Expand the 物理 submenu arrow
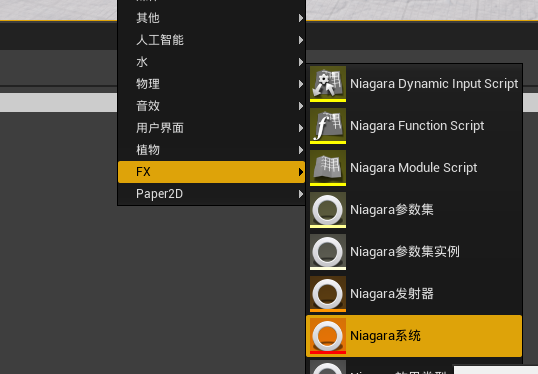 (301, 84)
